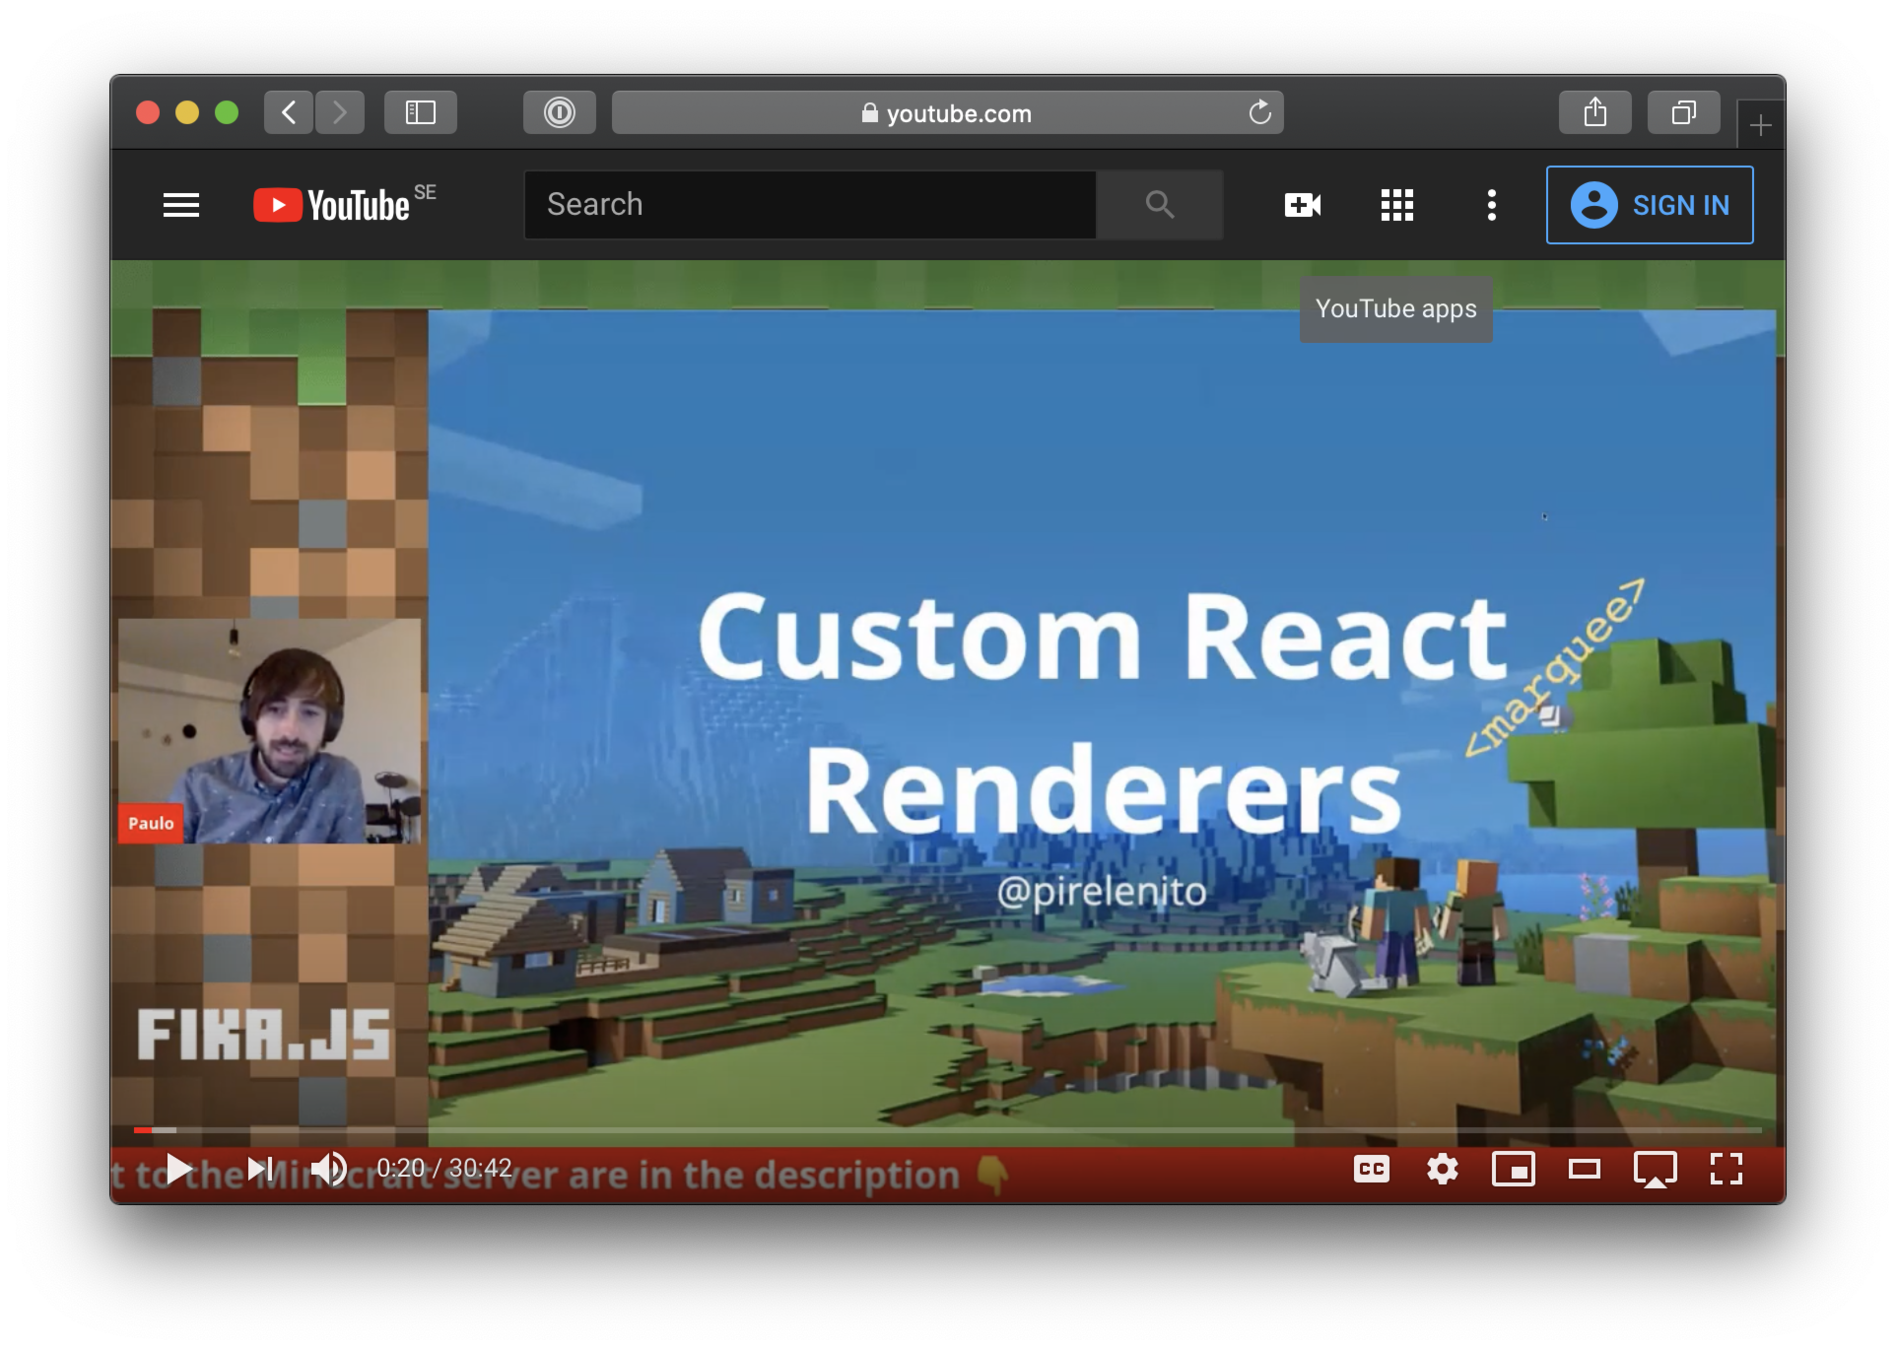Click the red window close button
1896x1350 pixels.
[x=148, y=112]
